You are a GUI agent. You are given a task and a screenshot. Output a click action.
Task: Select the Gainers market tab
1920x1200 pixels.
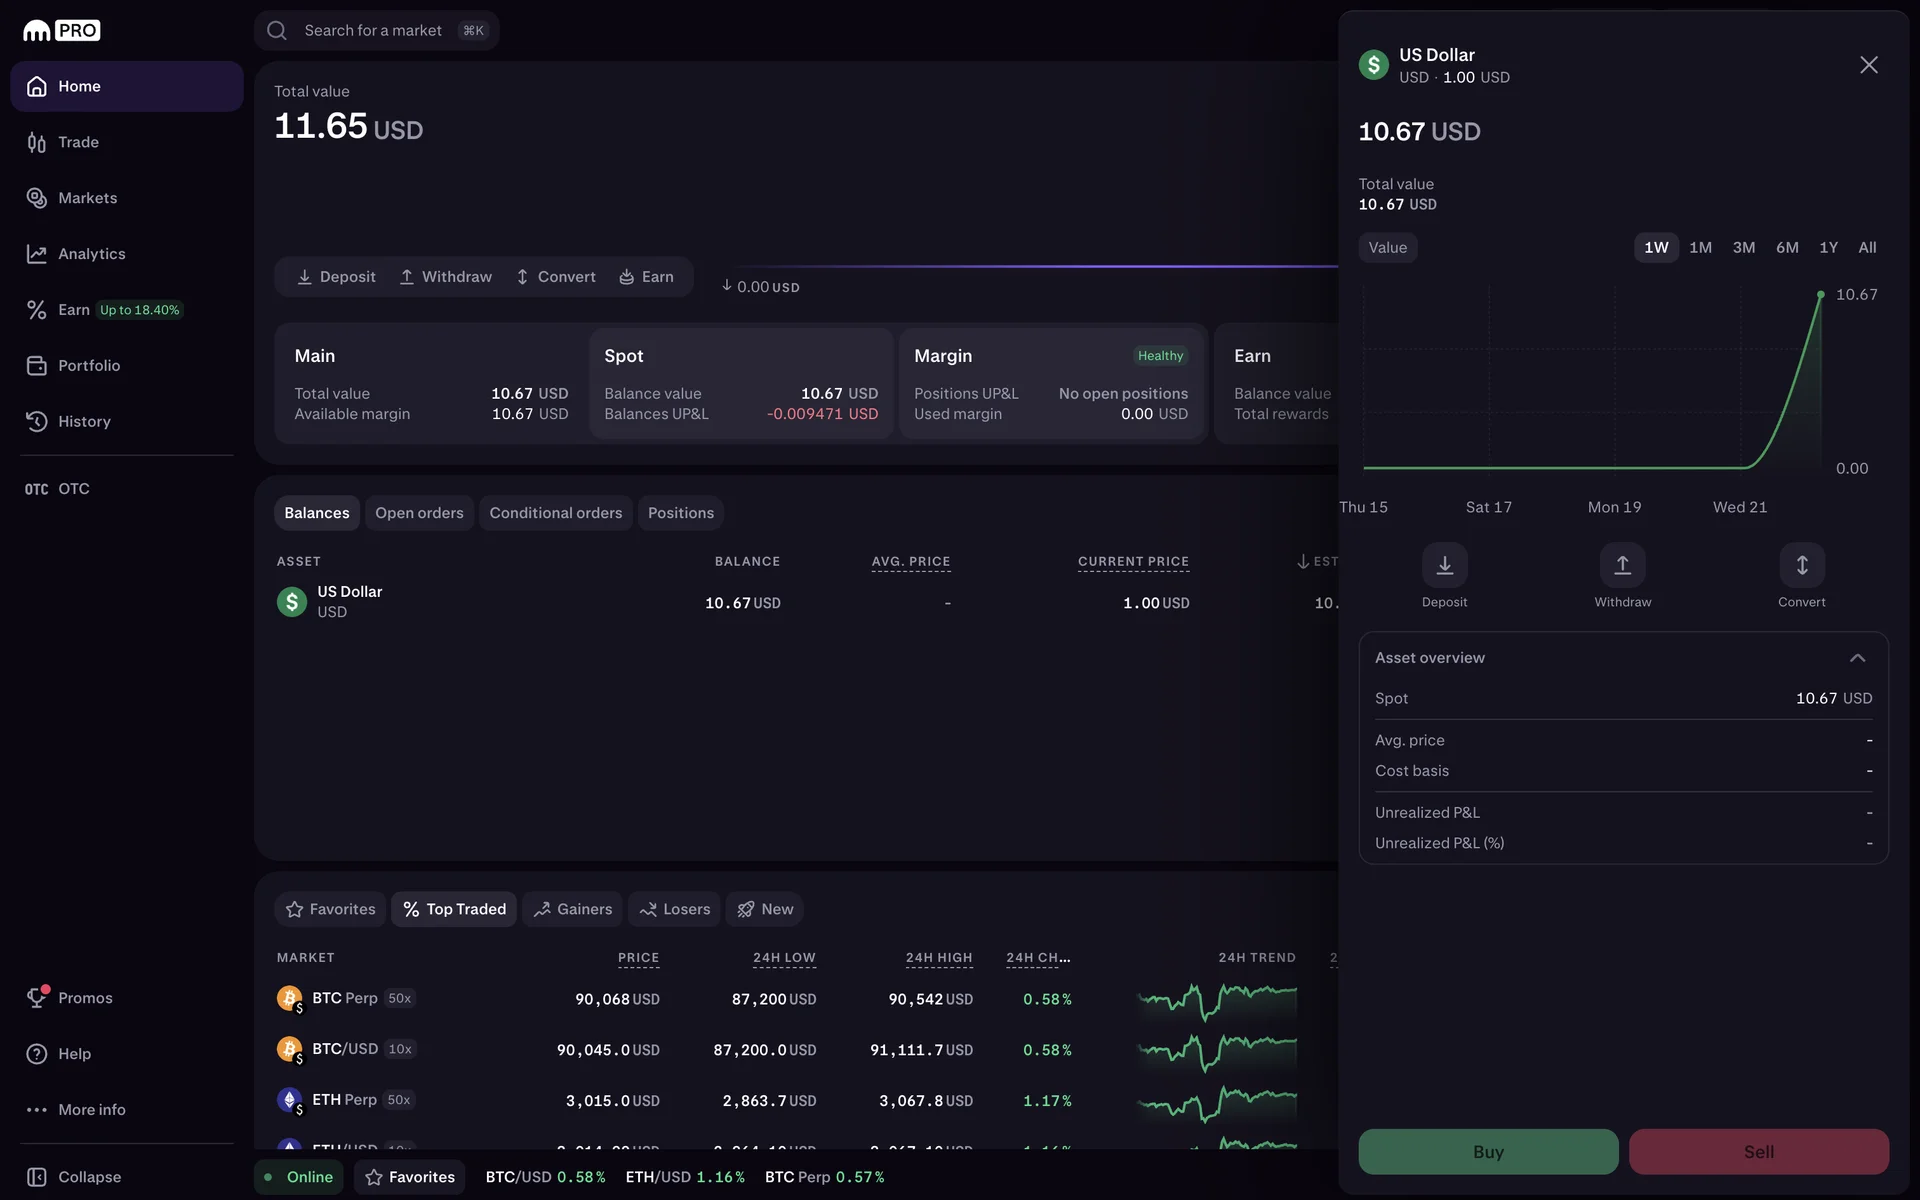pos(572,909)
